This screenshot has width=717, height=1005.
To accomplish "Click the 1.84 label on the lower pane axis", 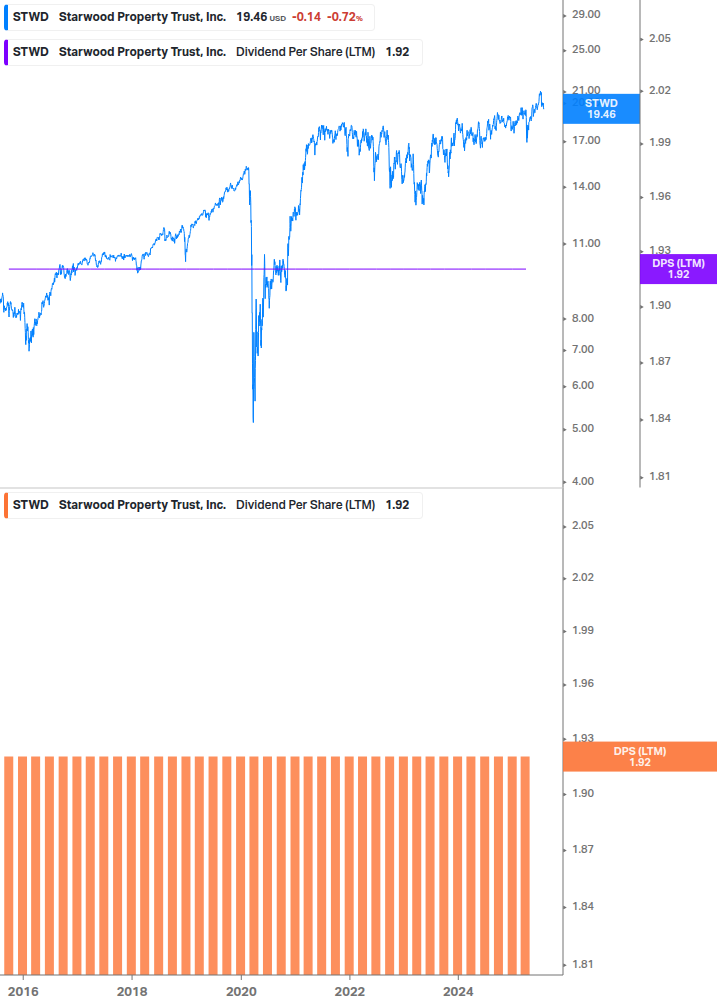I will click(x=582, y=906).
